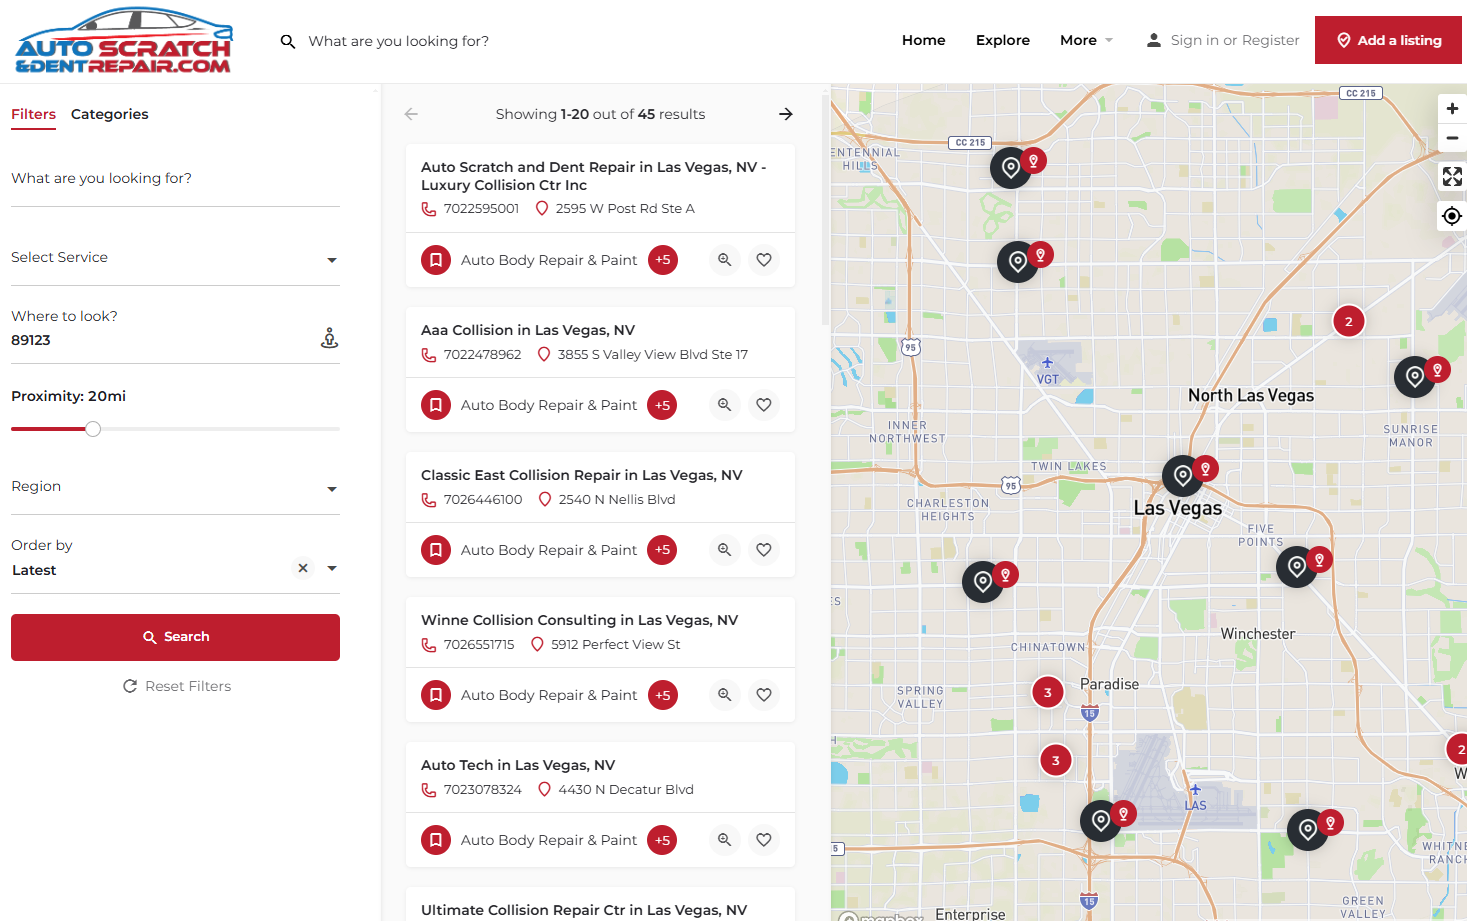
Task: Click phone number 7022595001
Action: pos(482,209)
